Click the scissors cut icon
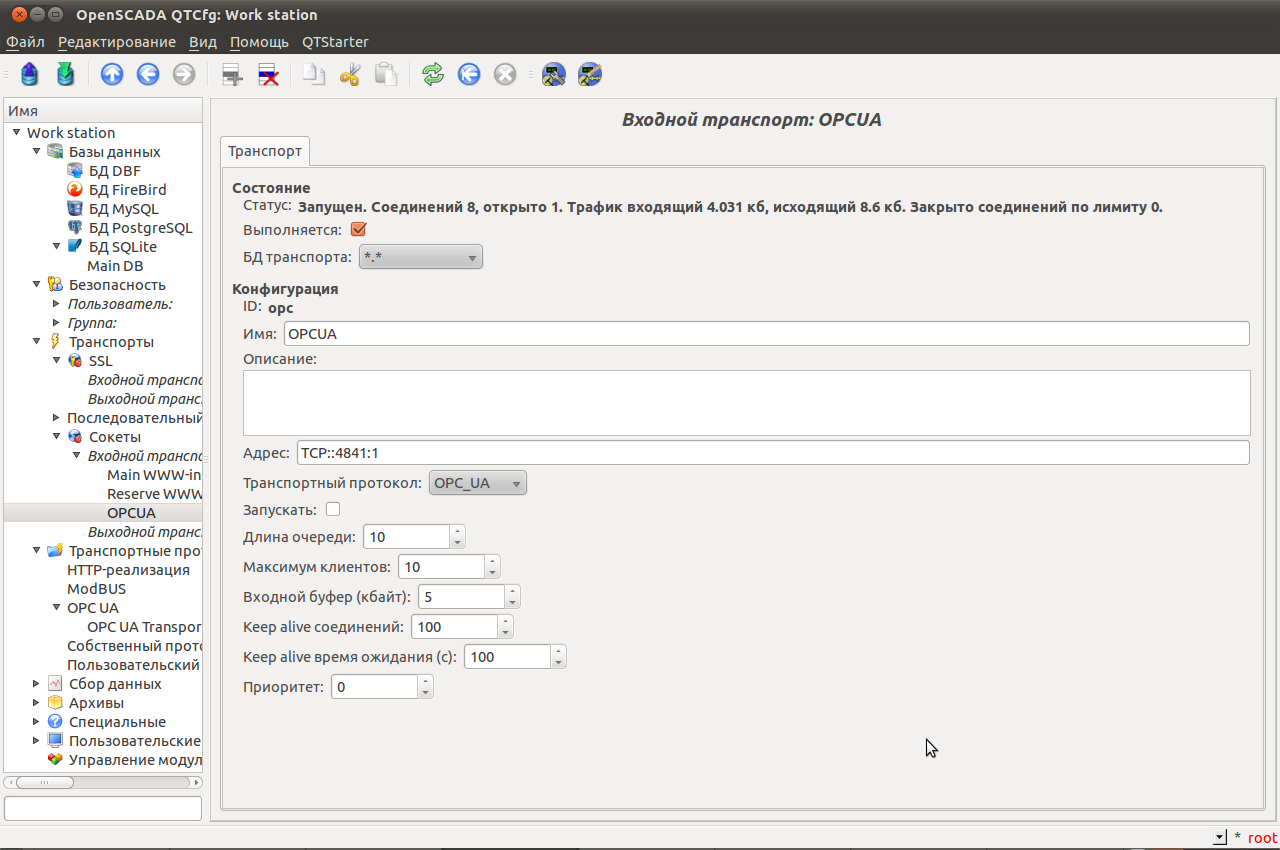 pos(349,74)
